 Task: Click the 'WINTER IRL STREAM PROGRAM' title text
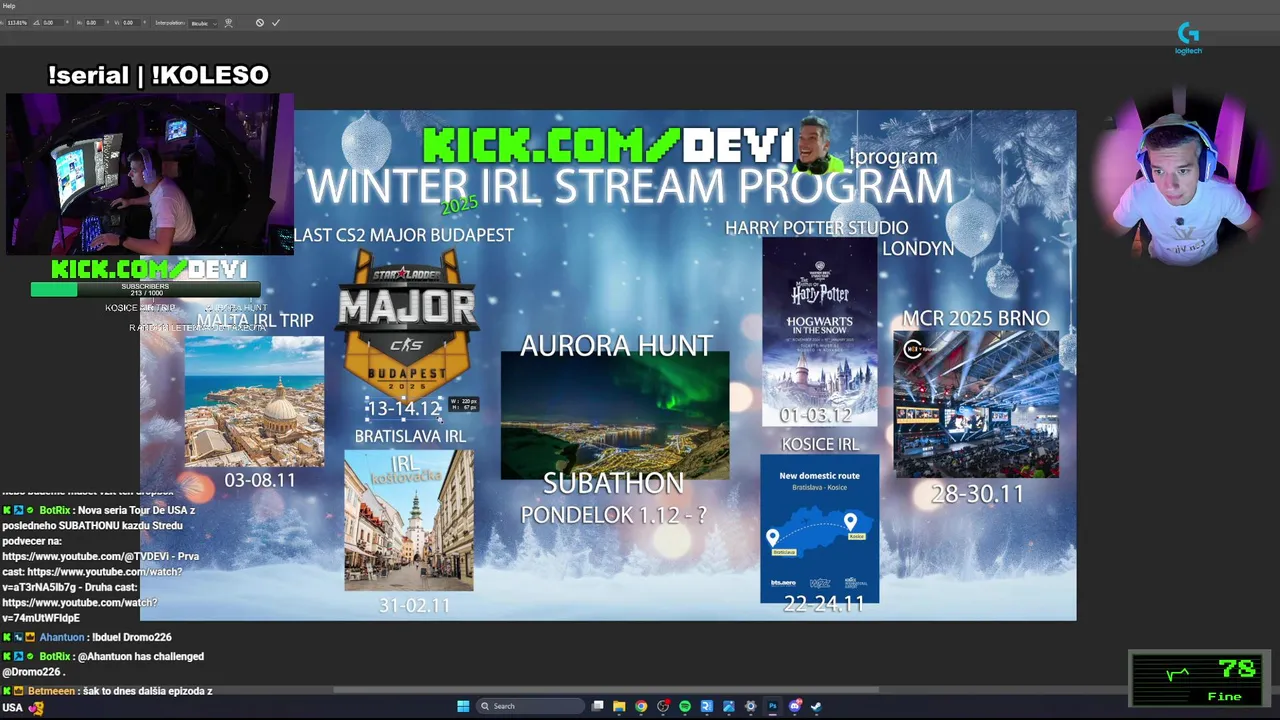[630, 187]
